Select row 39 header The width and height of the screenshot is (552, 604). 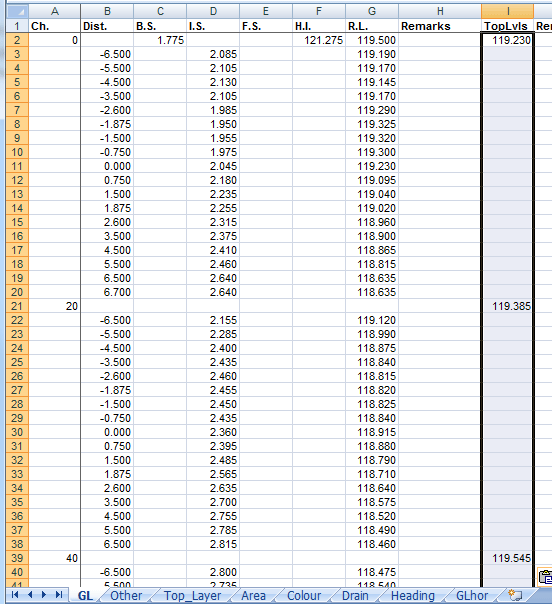[x=17, y=558]
